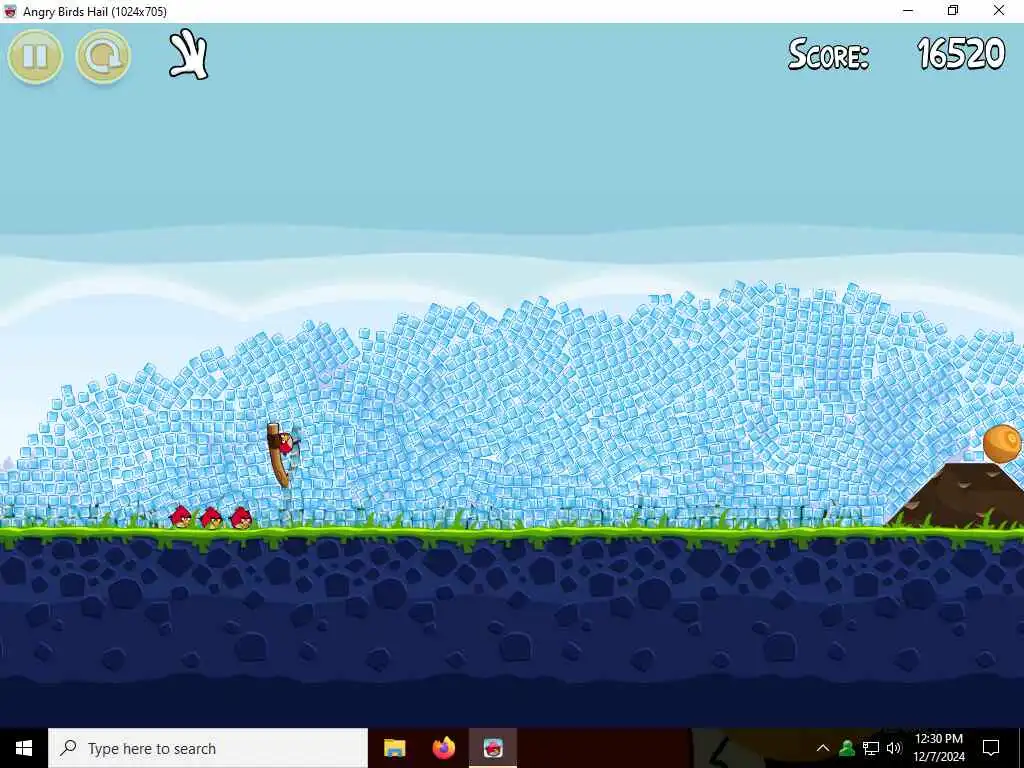This screenshot has width=1024, height=768.
Task: Click the brown dirt hill
Action: click(x=959, y=494)
